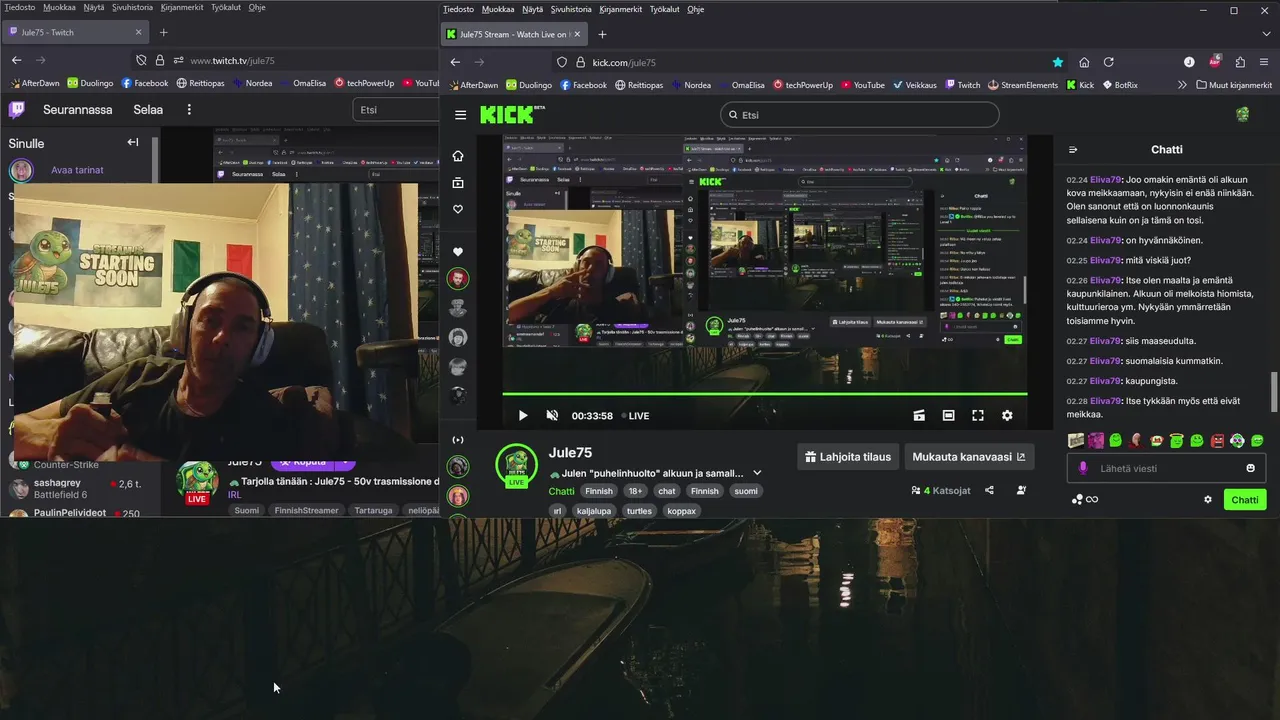Open Adblock extension icon

(x=1215, y=61)
